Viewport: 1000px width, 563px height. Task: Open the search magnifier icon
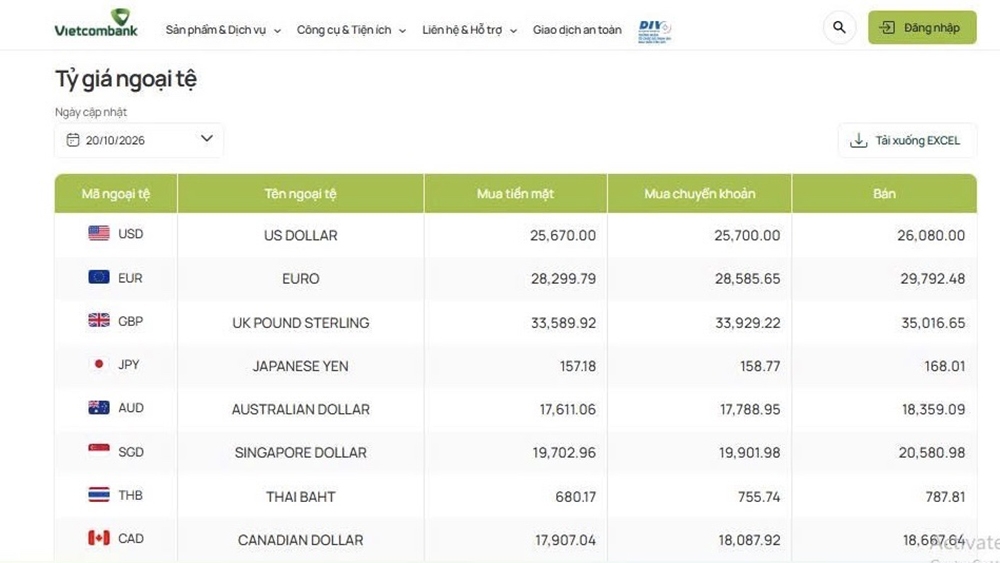[x=839, y=27]
